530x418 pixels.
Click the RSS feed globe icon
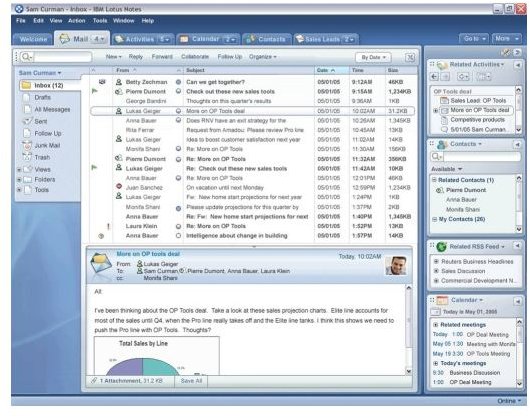pos(441,247)
